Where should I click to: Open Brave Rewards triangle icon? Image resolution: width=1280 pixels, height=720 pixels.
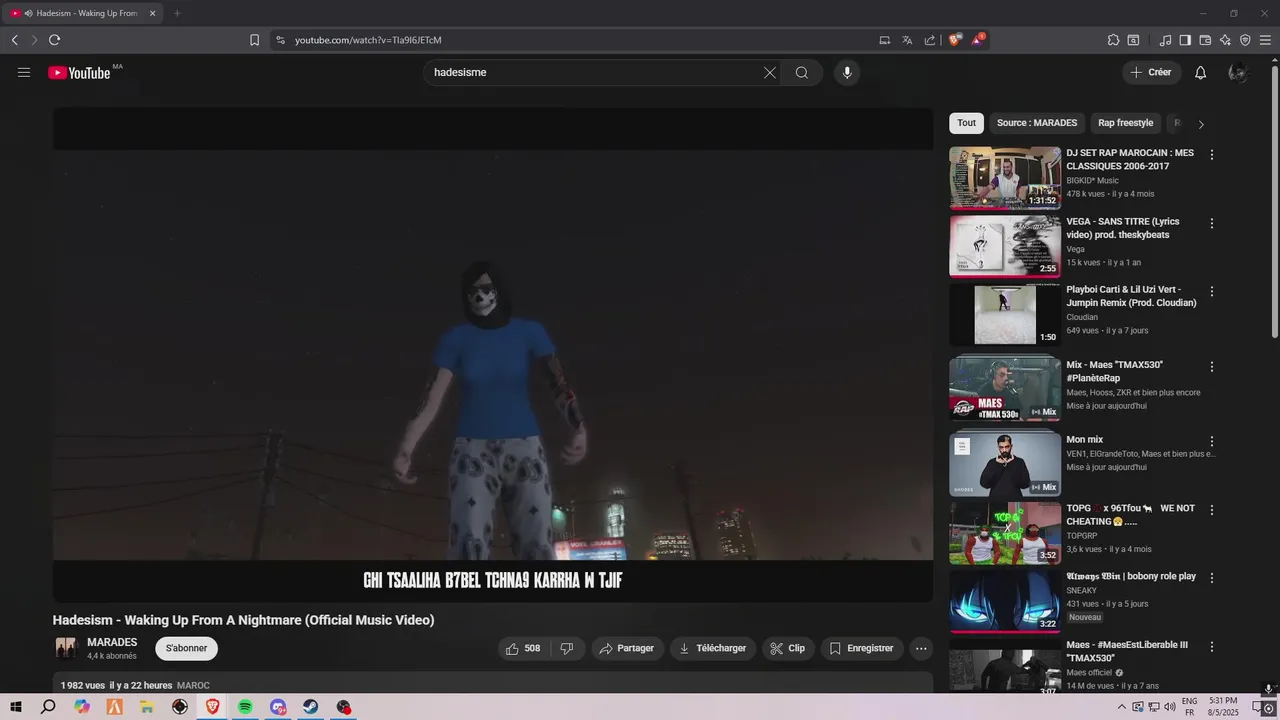click(978, 40)
